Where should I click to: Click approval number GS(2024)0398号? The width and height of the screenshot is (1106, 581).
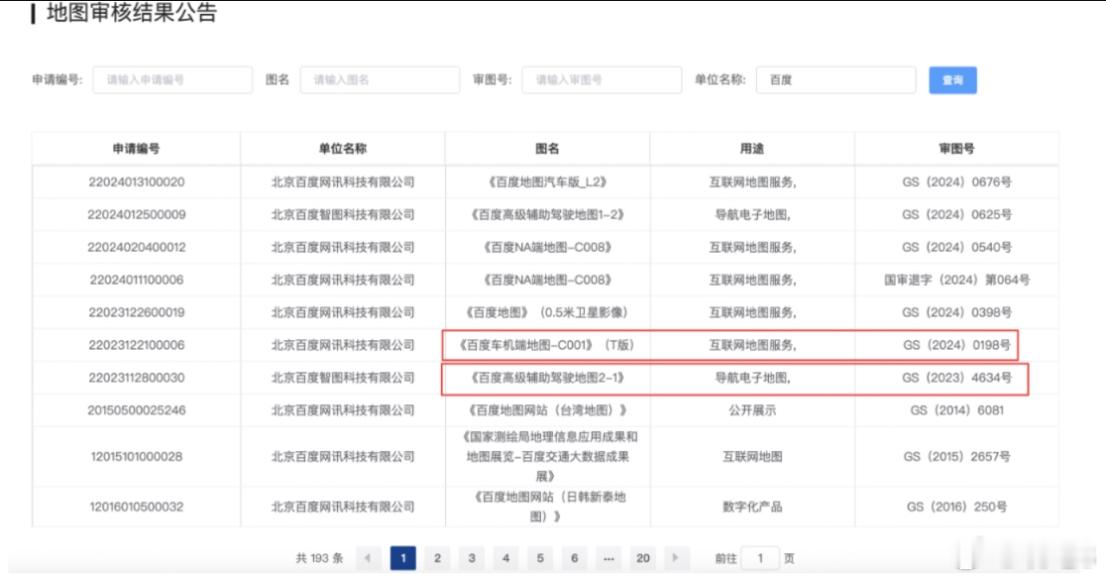(956, 312)
